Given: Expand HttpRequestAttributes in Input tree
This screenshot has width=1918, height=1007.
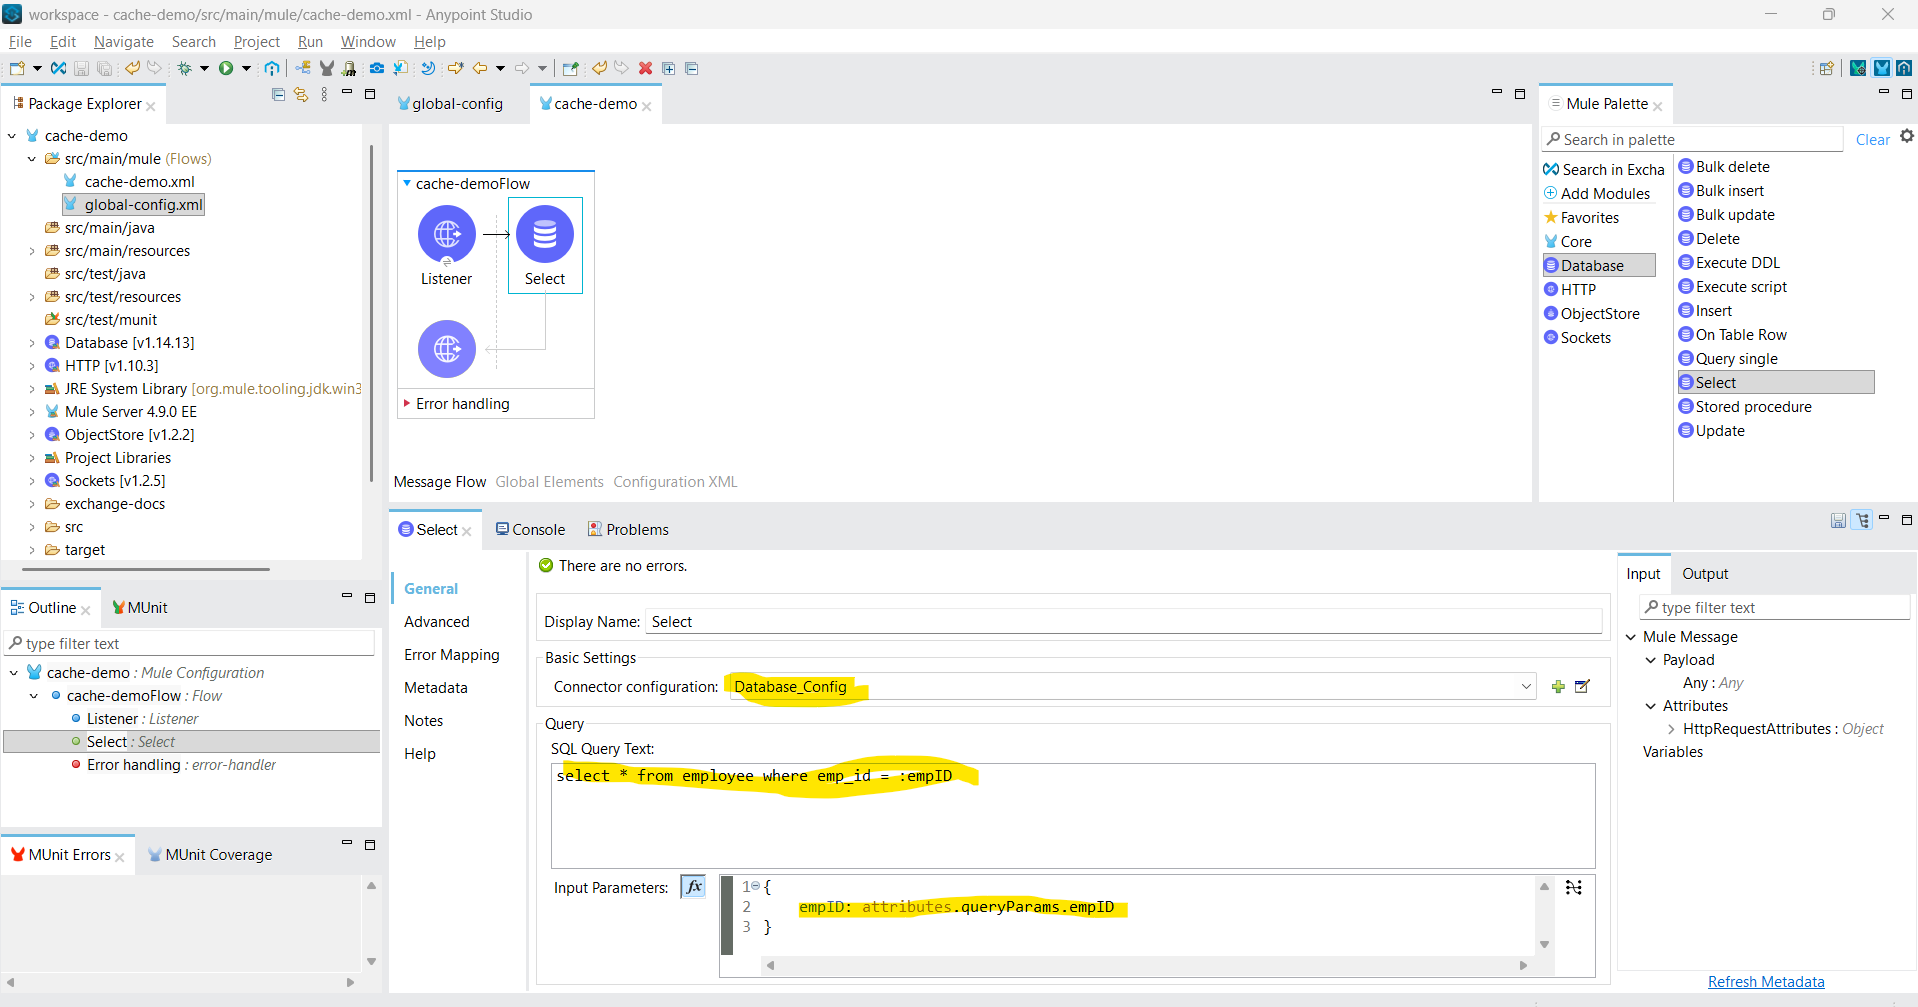Looking at the screenshot, I should [x=1671, y=729].
